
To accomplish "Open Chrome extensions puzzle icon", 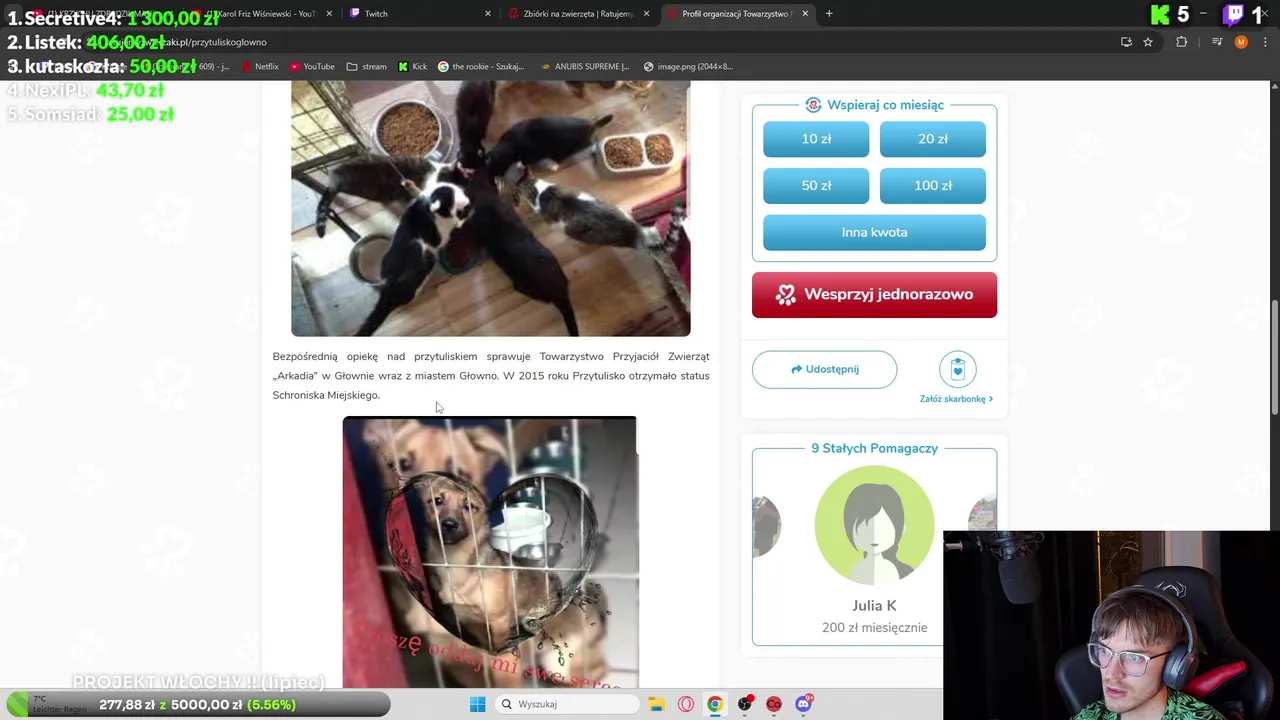I will tap(1182, 42).
